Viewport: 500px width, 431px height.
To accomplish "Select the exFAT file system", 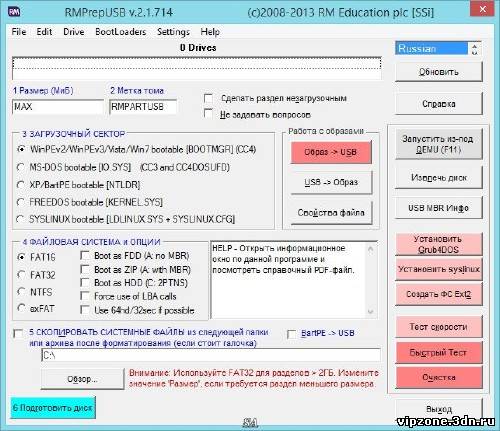I will [22, 308].
